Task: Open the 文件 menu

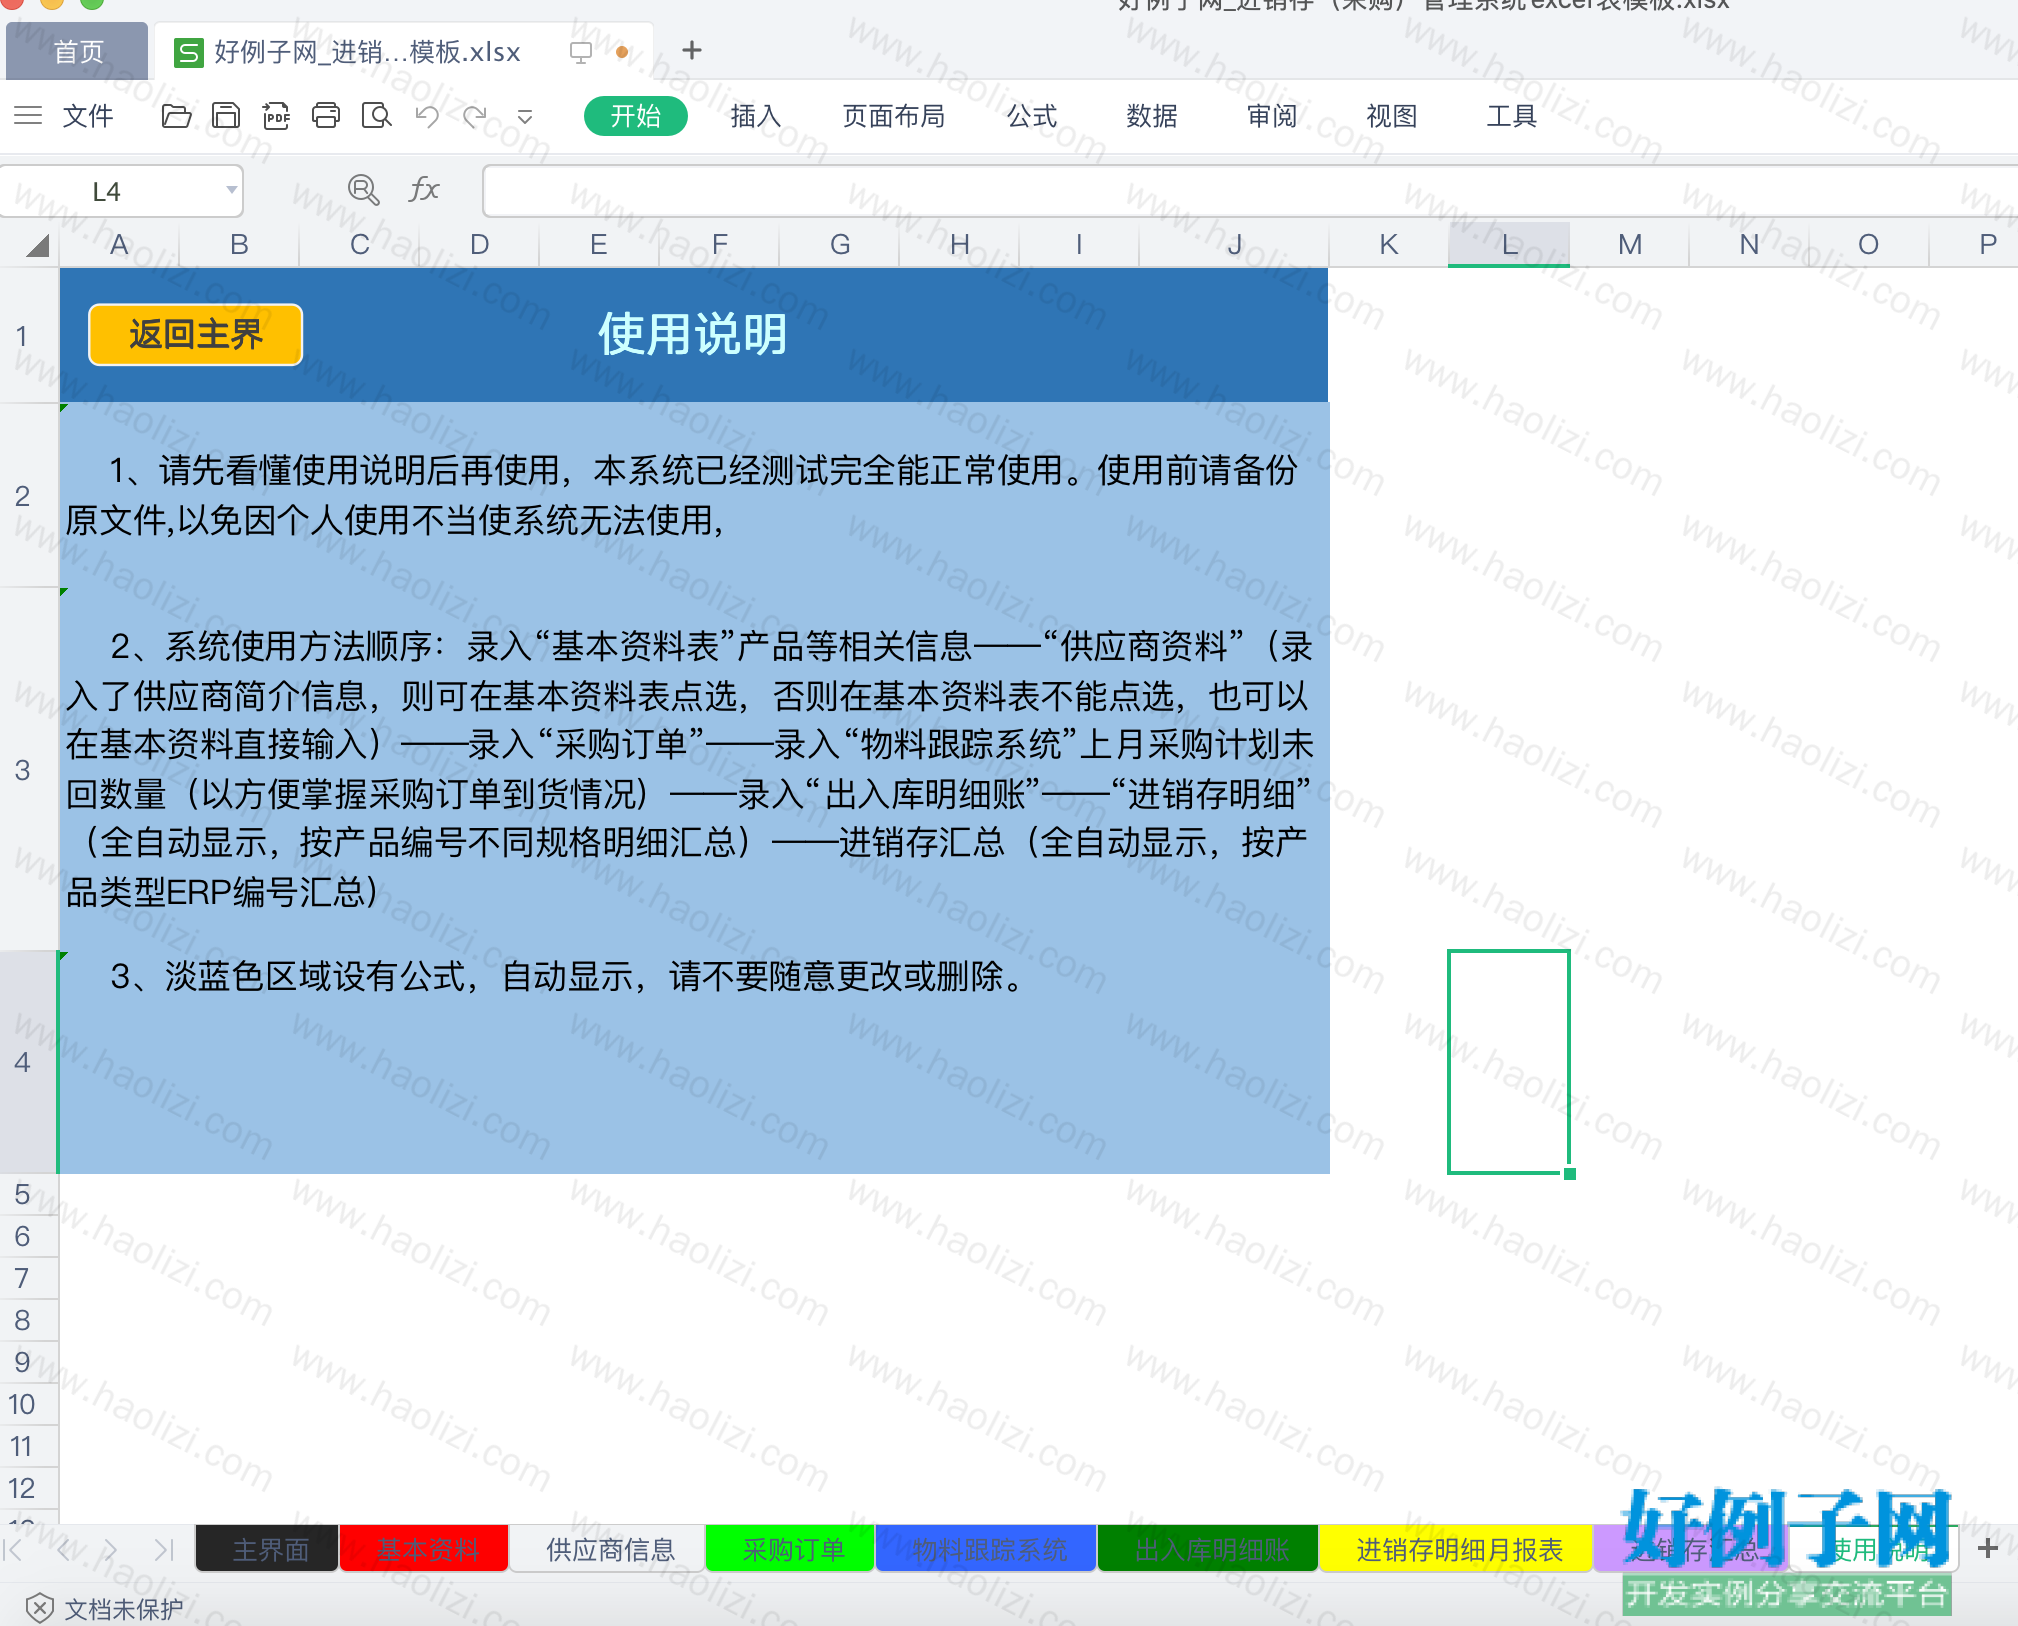Action: point(88,116)
